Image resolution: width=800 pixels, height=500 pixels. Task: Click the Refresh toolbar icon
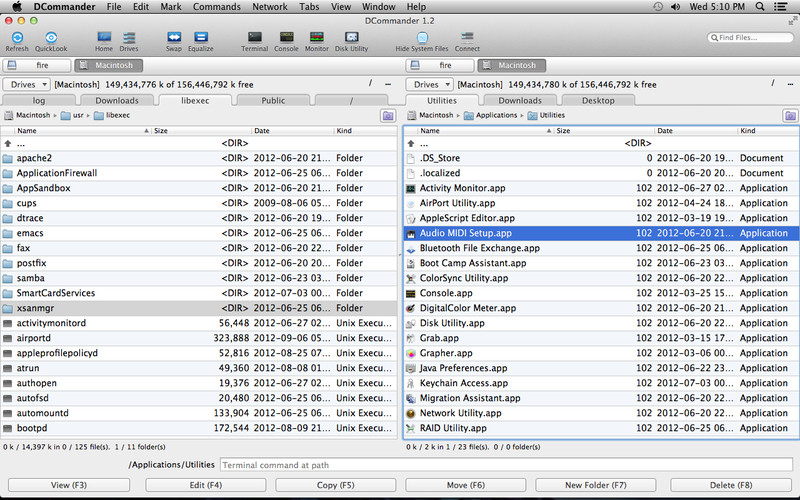(x=17, y=38)
